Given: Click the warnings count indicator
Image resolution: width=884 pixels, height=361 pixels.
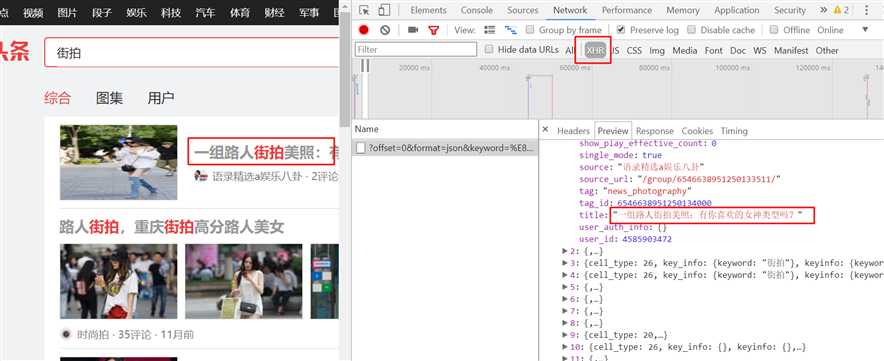Looking at the screenshot, I should tap(841, 10).
